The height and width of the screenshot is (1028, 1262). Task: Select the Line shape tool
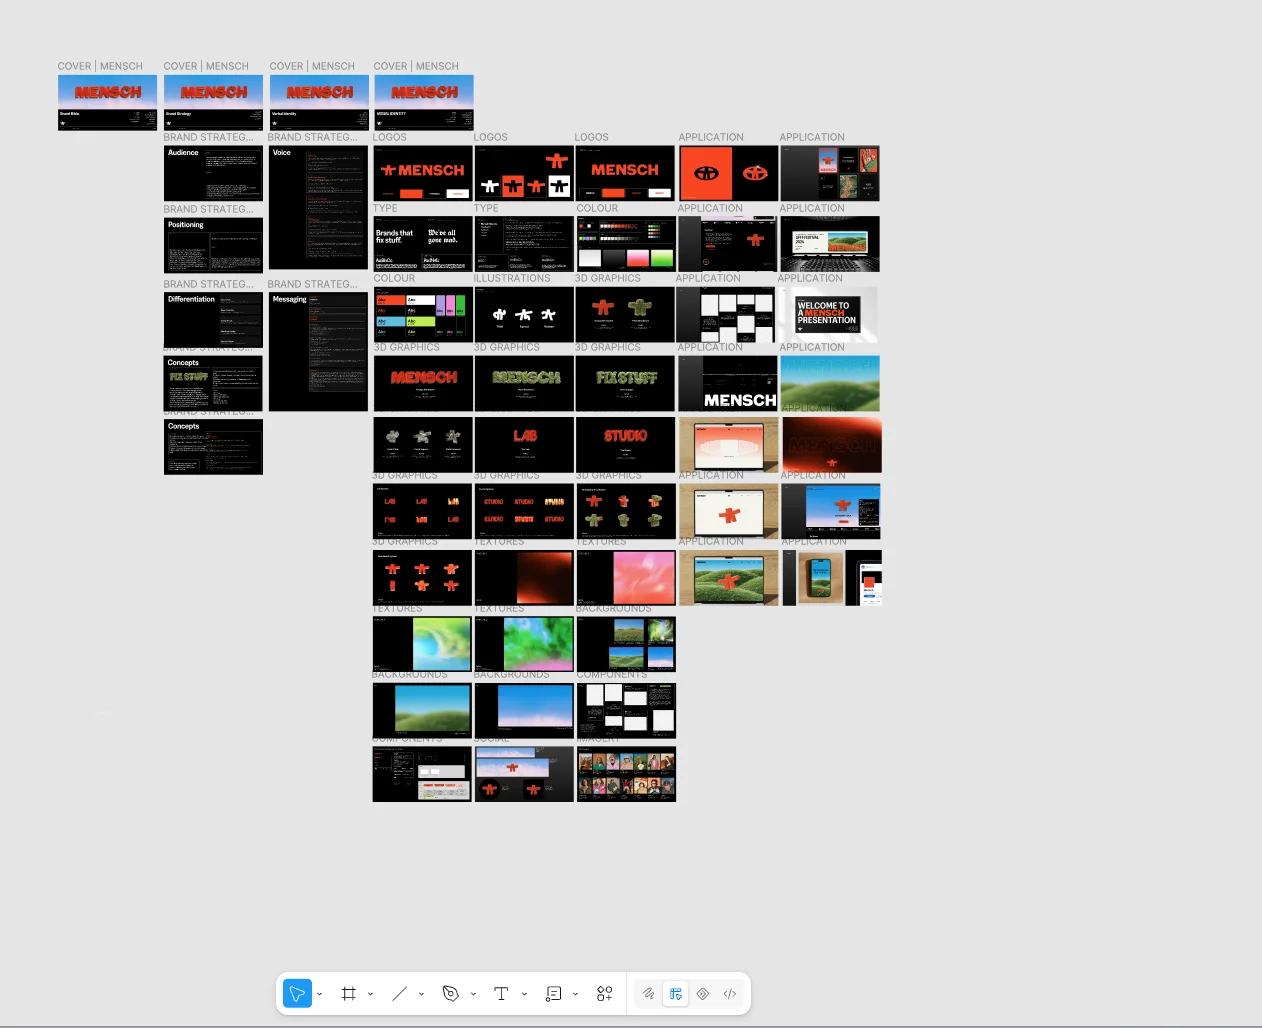click(x=399, y=994)
